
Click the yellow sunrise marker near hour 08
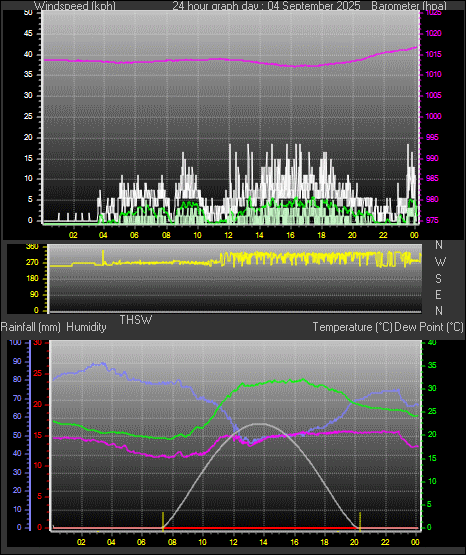coord(163,521)
